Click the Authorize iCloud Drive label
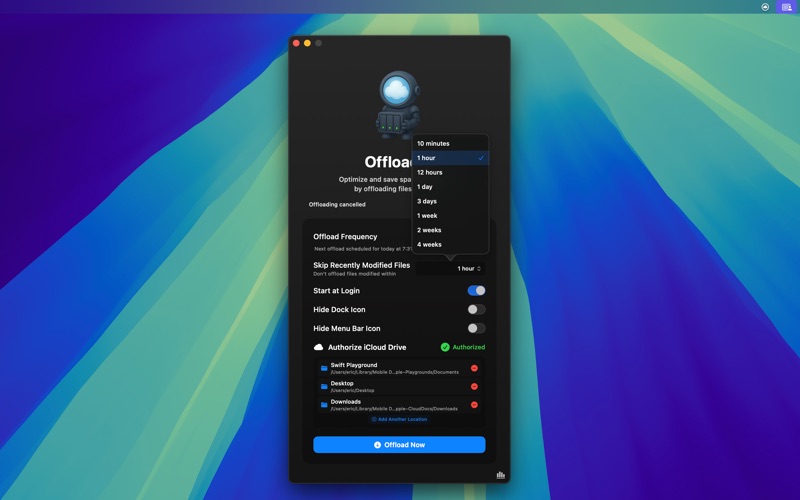Viewport: 800px width, 500px height. (x=367, y=347)
